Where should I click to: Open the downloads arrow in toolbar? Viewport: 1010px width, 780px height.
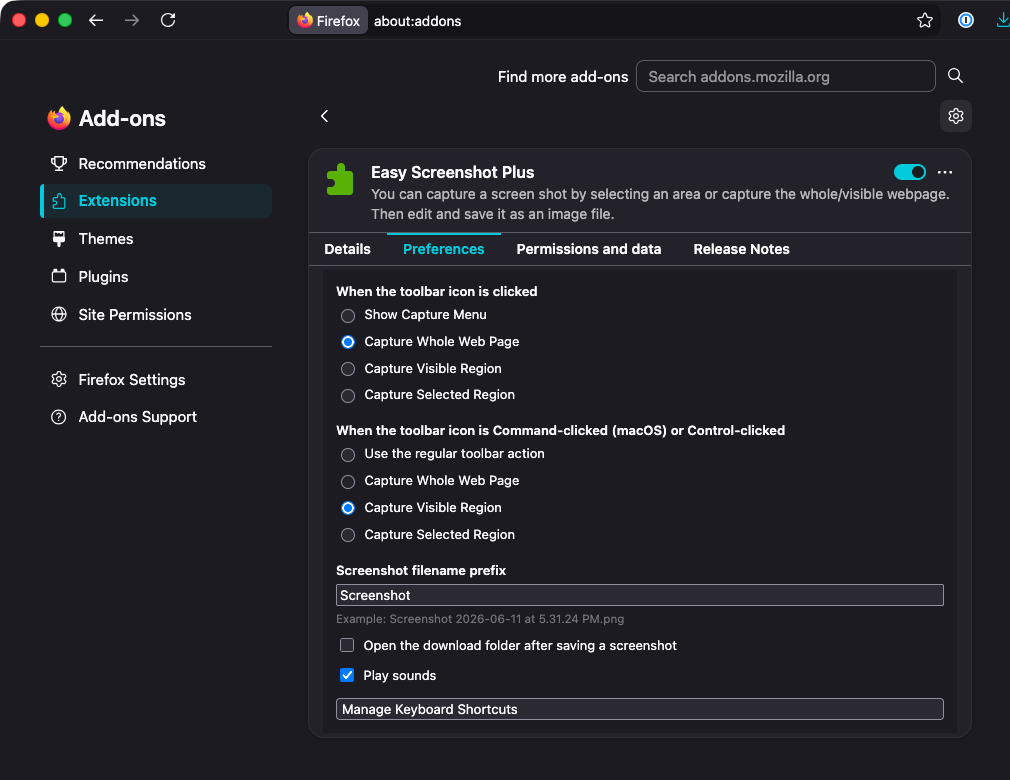[1002, 21]
